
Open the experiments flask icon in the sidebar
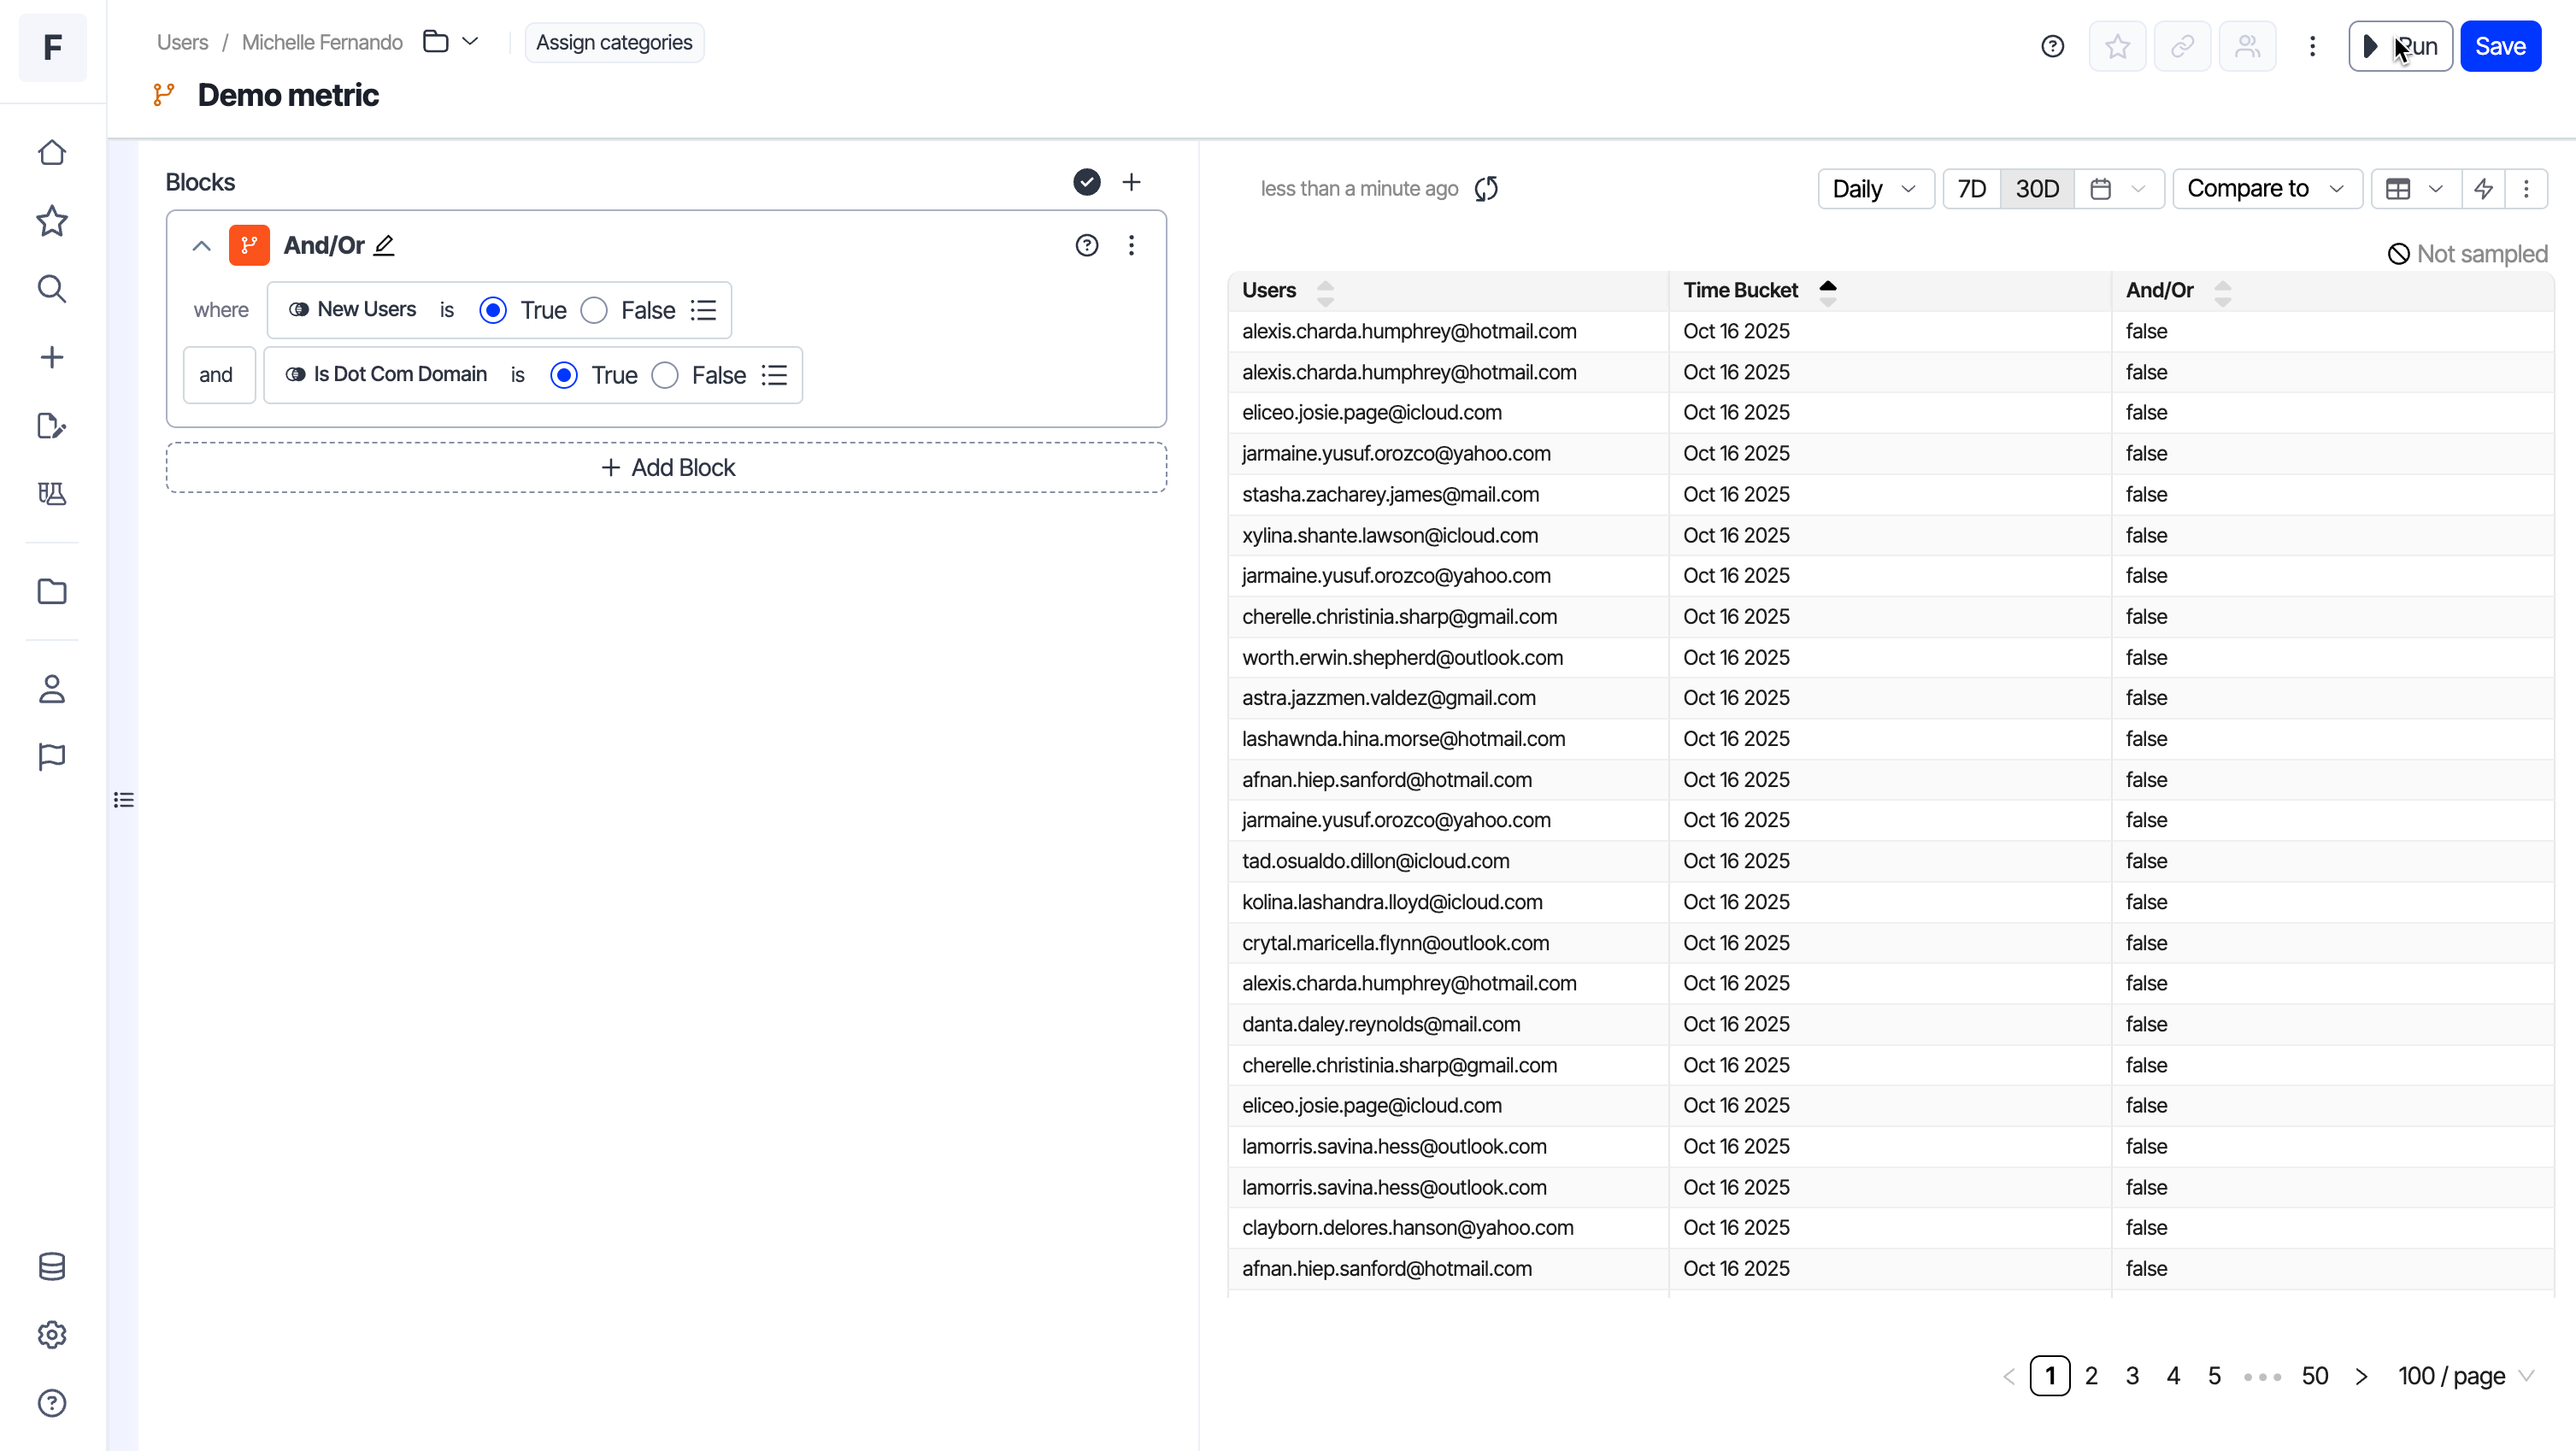click(x=52, y=494)
